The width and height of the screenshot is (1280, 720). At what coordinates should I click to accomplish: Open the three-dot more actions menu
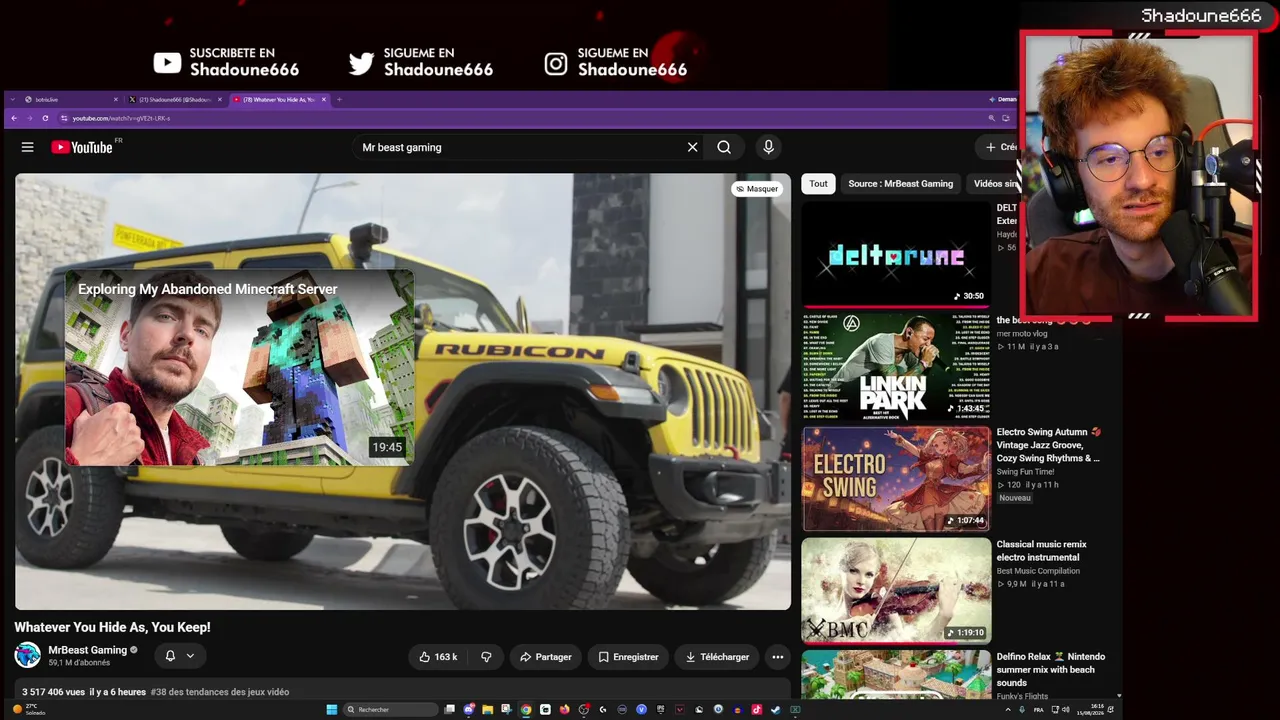click(777, 657)
